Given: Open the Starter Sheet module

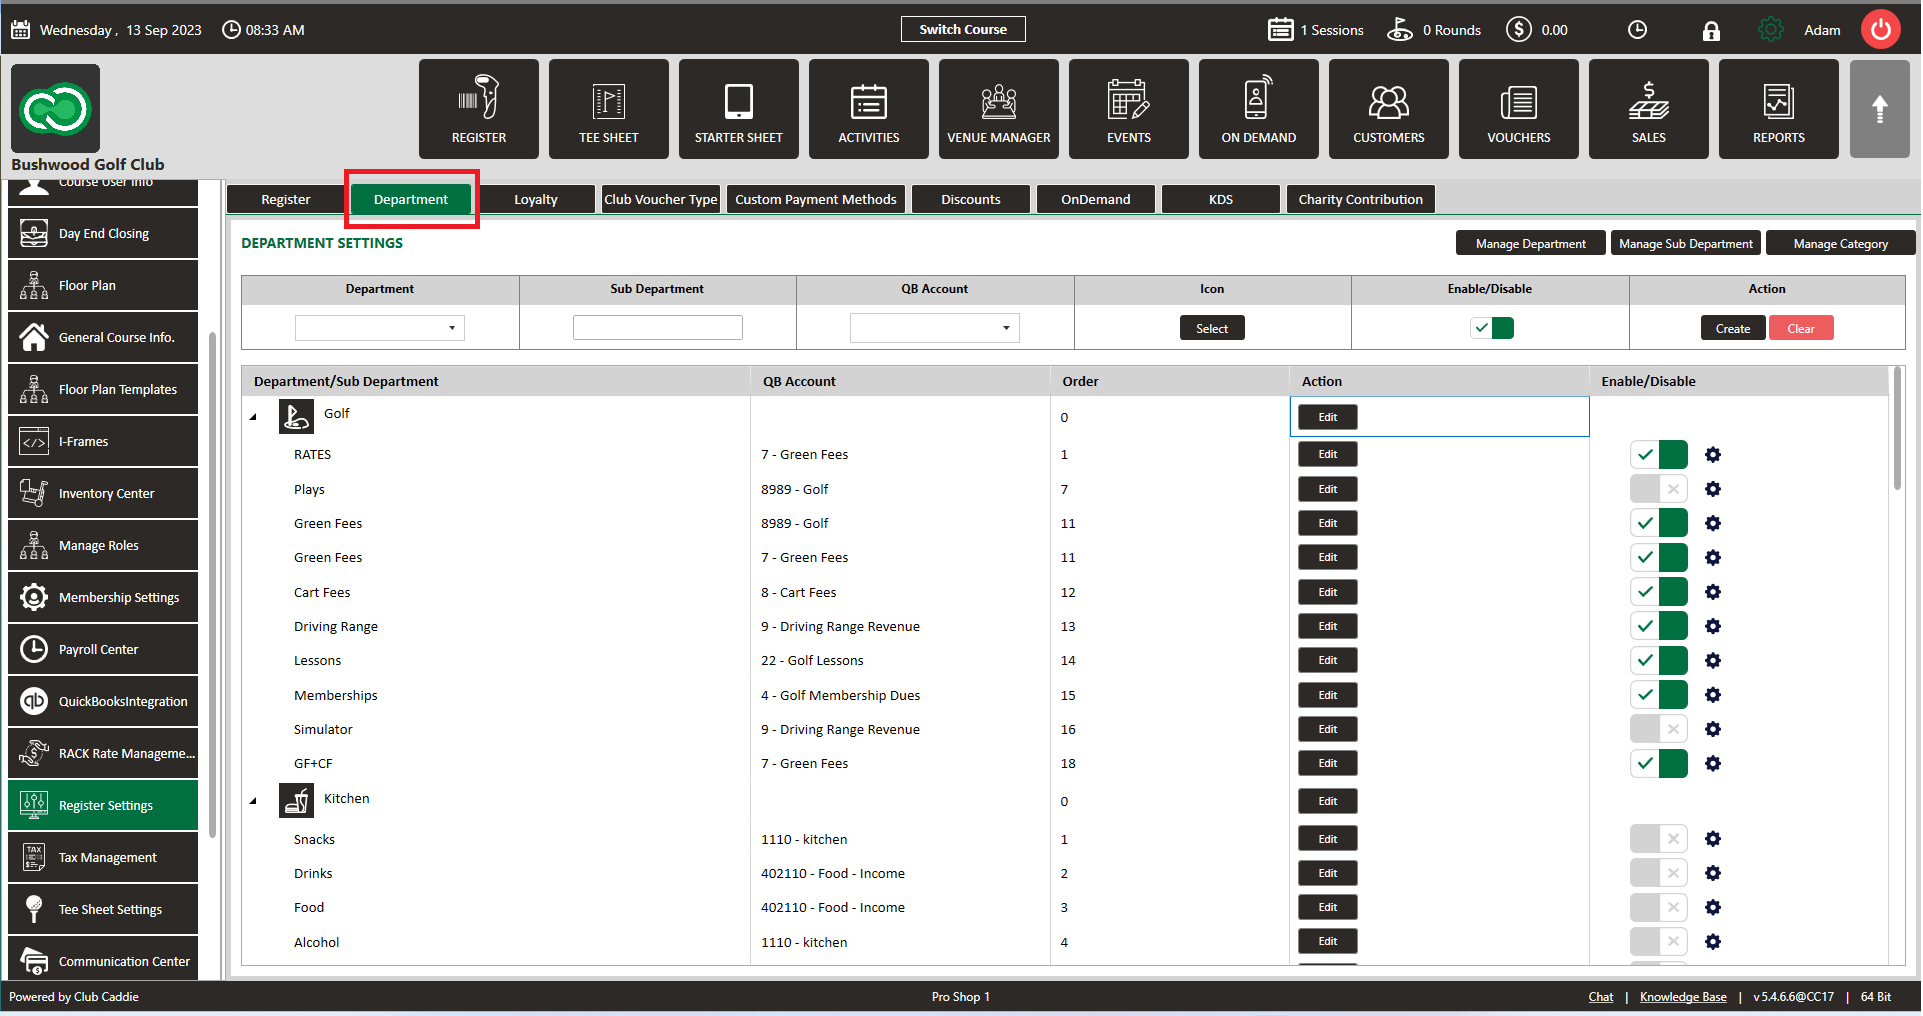Looking at the screenshot, I should 738,109.
